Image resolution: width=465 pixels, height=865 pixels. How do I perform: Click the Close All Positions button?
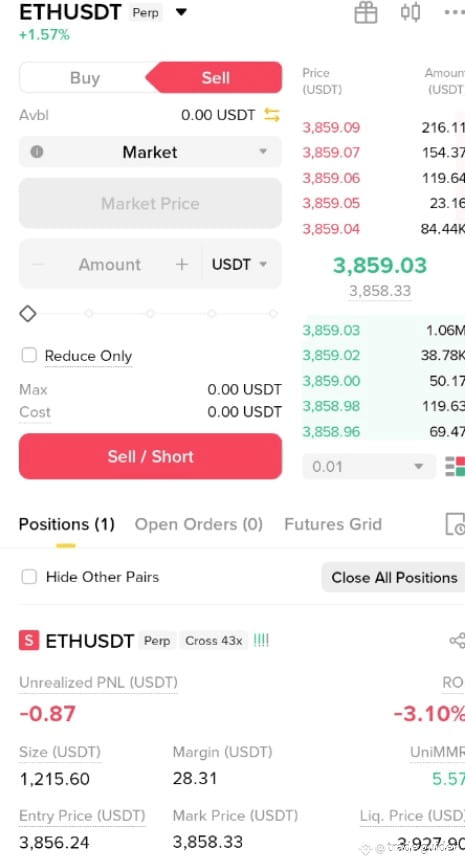(394, 577)
